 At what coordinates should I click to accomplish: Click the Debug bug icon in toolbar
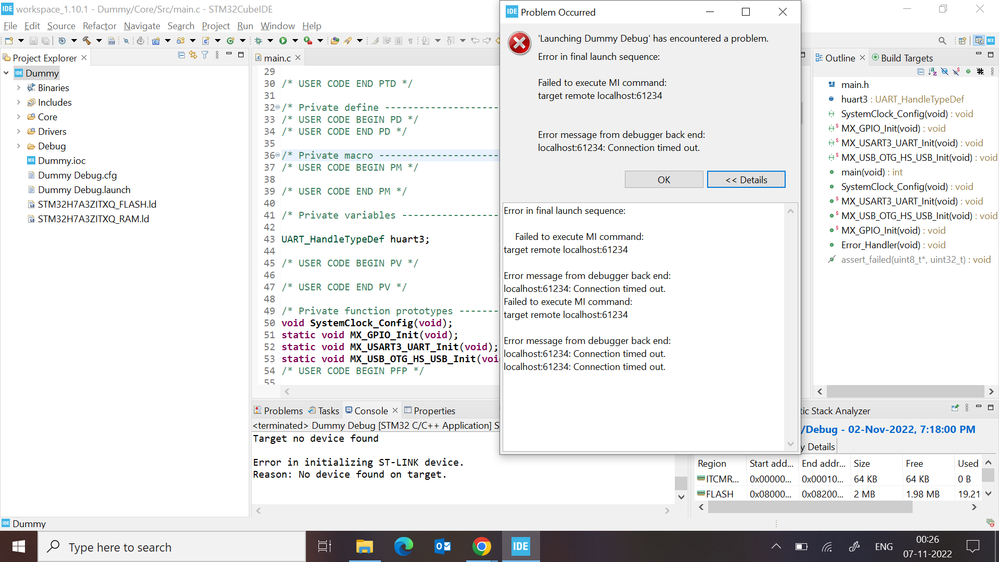click(x=258, y=41)
